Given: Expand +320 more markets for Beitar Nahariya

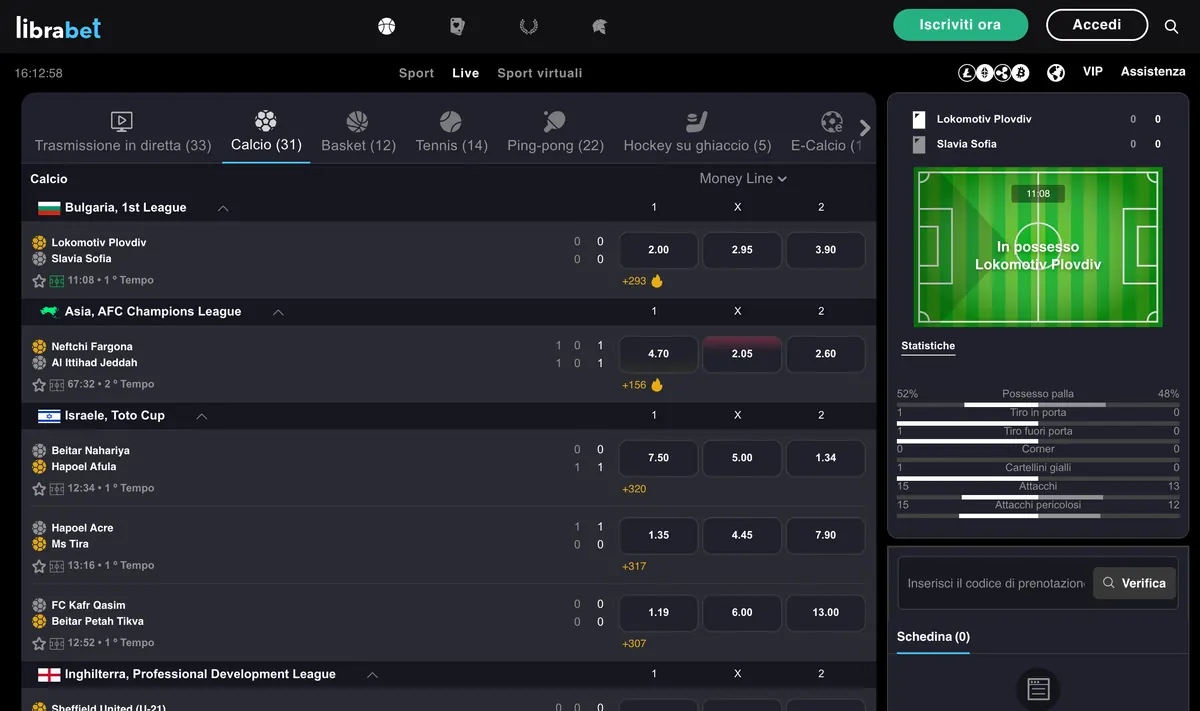Looking at the screenshot, I should [634, 489].
